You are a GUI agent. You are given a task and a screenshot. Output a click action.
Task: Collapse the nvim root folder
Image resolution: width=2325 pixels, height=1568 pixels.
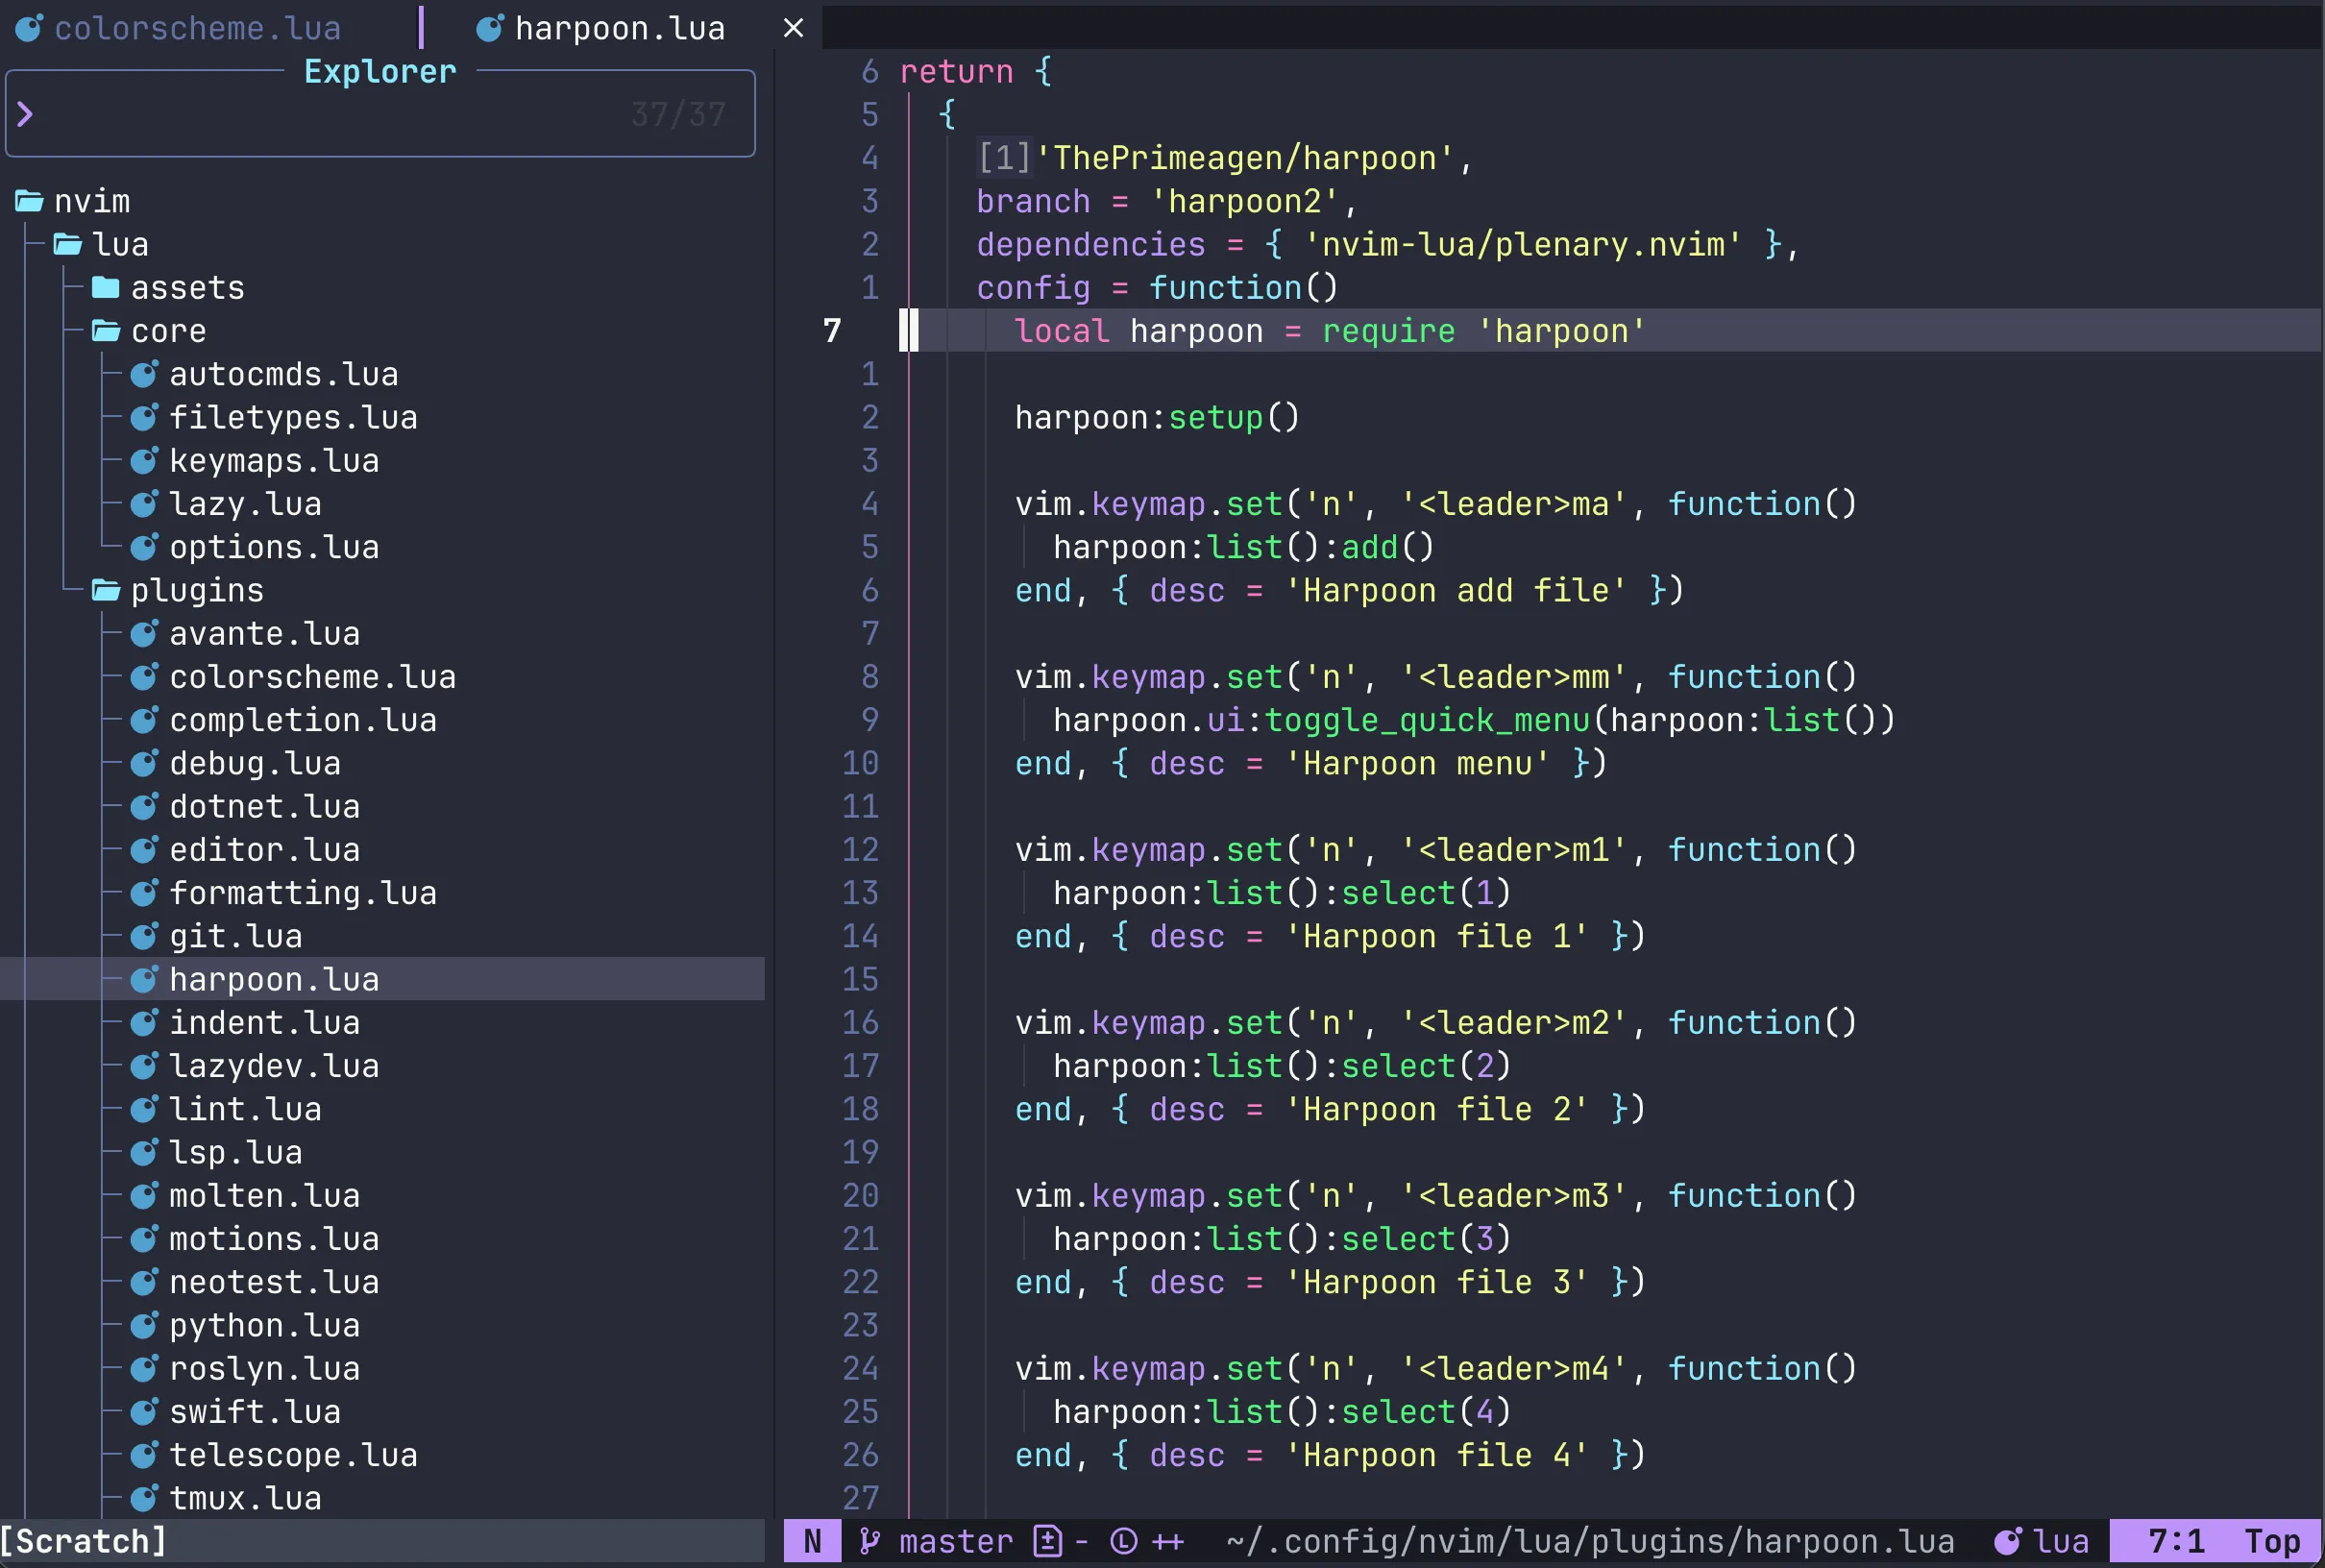click(x=73, y=201)
